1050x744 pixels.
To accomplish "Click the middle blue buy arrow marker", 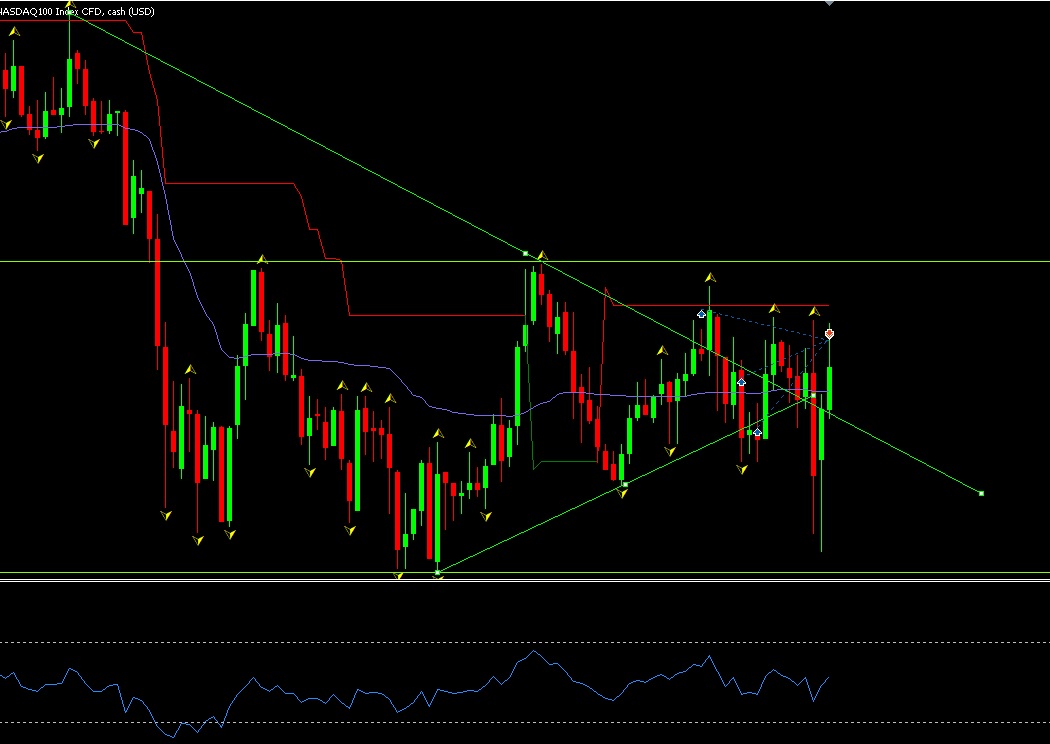I will click(x=741, y=382).
